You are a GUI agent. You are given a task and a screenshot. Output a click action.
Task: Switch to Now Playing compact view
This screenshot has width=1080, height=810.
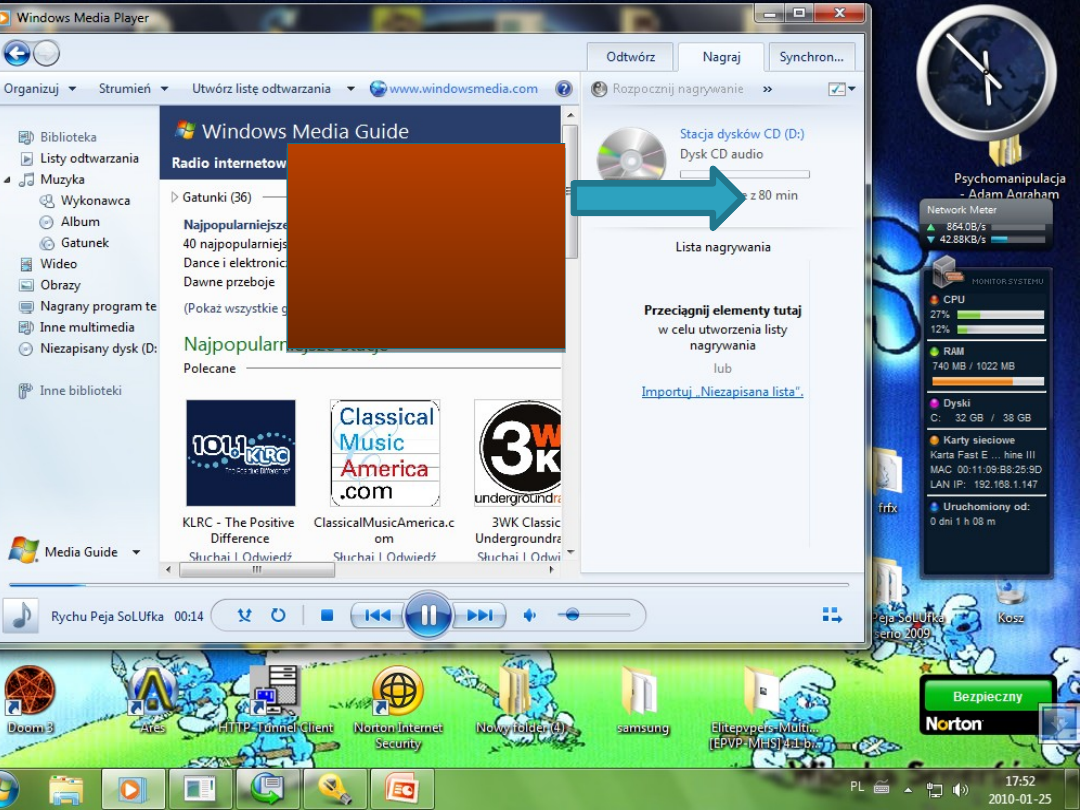(832, 615)
